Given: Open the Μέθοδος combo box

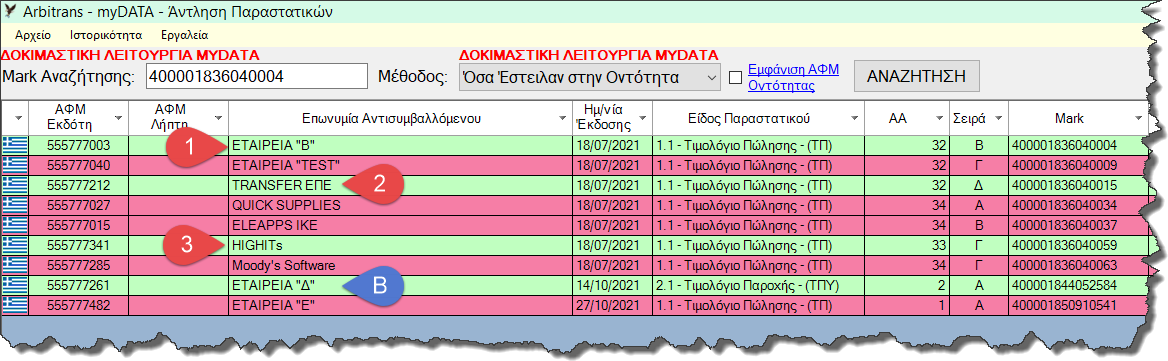Looking at the screenshot, I should tap(589, 77).
